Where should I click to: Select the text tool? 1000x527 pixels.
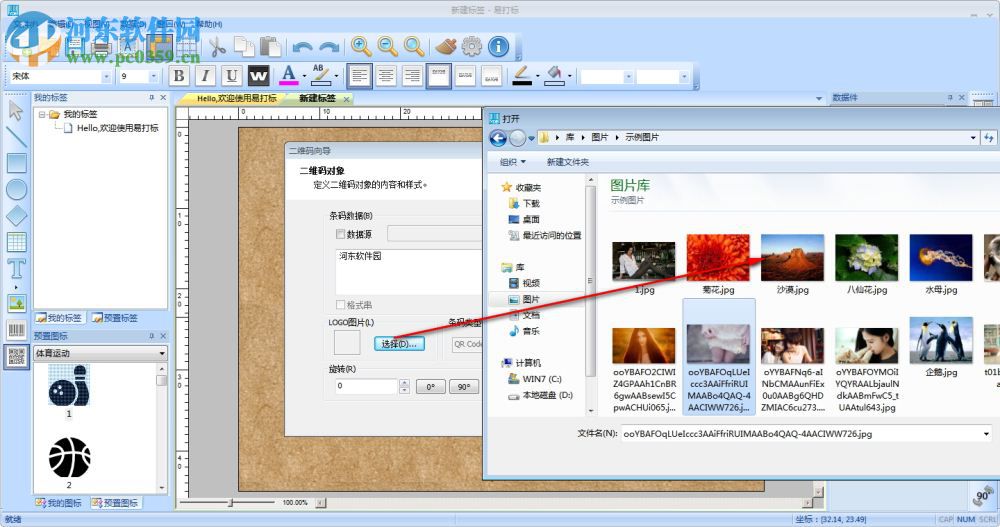coord(16,269)
